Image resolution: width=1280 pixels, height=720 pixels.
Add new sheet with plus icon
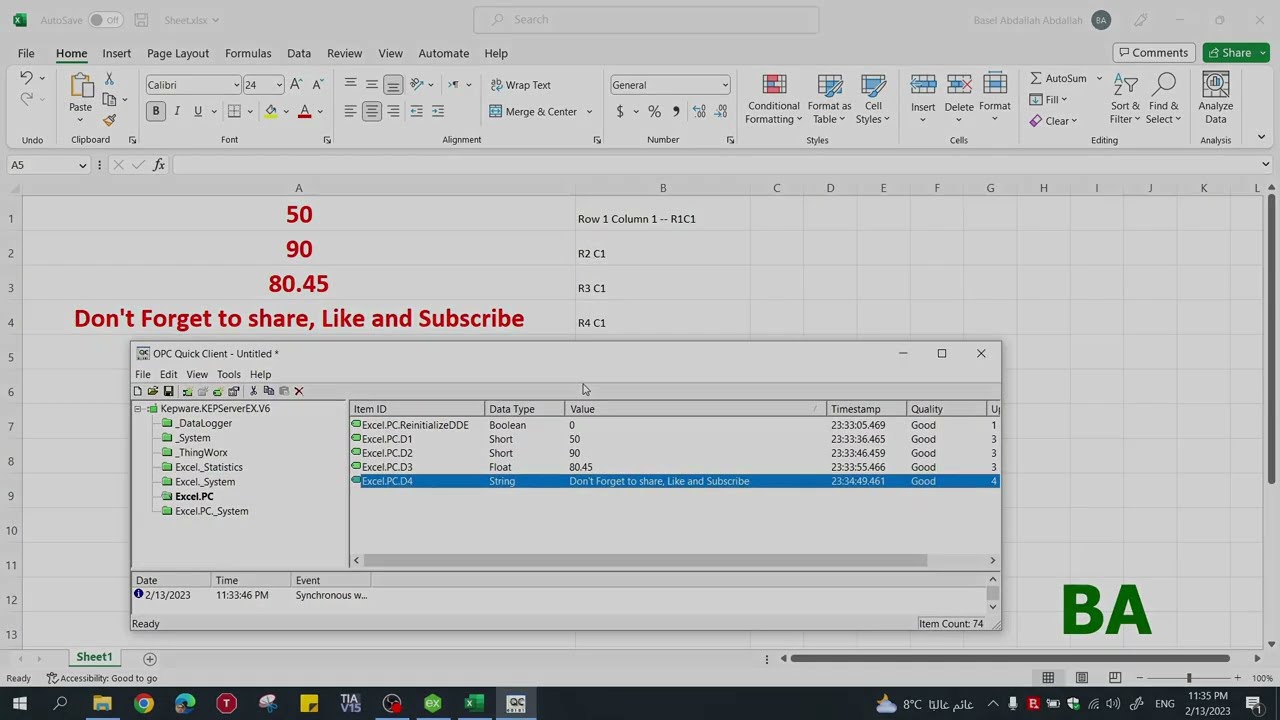click(x=150, y=658)
